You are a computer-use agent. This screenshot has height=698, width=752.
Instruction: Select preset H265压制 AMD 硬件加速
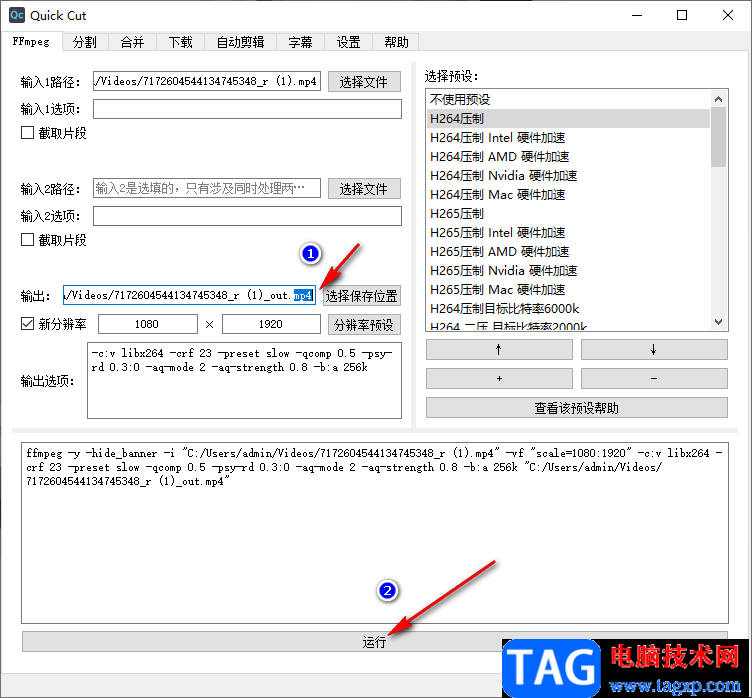(x=568, y=252)
